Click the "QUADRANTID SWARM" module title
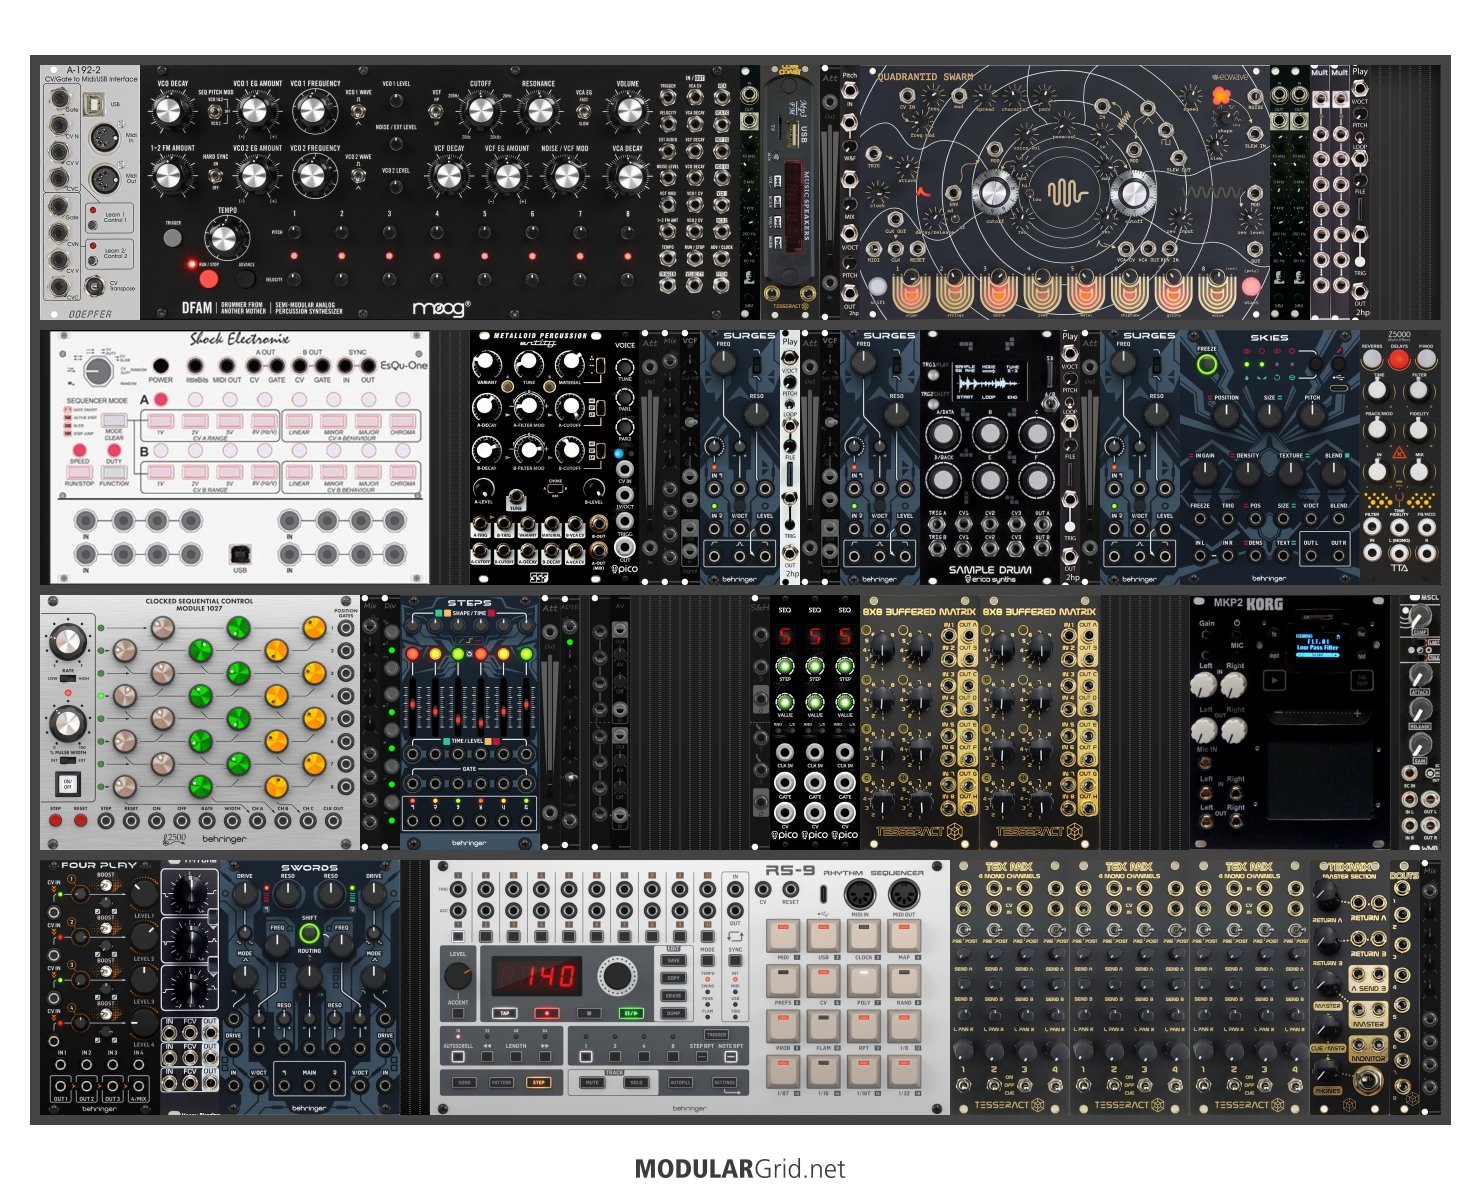 pyautogui.click(x=925, y=76)
